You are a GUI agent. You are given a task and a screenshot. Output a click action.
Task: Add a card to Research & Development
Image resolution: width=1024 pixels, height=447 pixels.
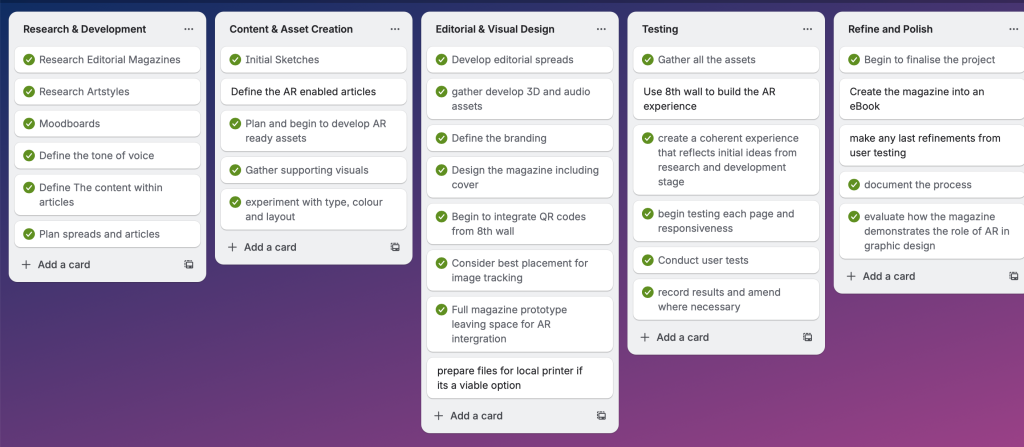(56, 265)
